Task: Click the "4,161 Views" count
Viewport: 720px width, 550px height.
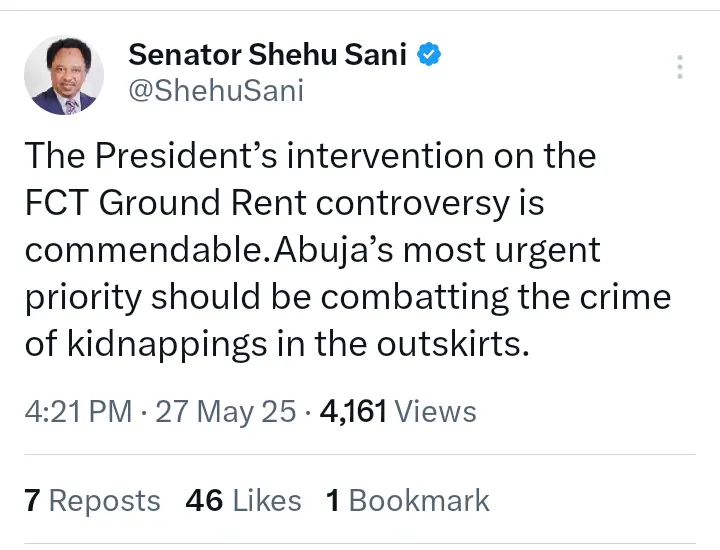Action: coord(397,411)
